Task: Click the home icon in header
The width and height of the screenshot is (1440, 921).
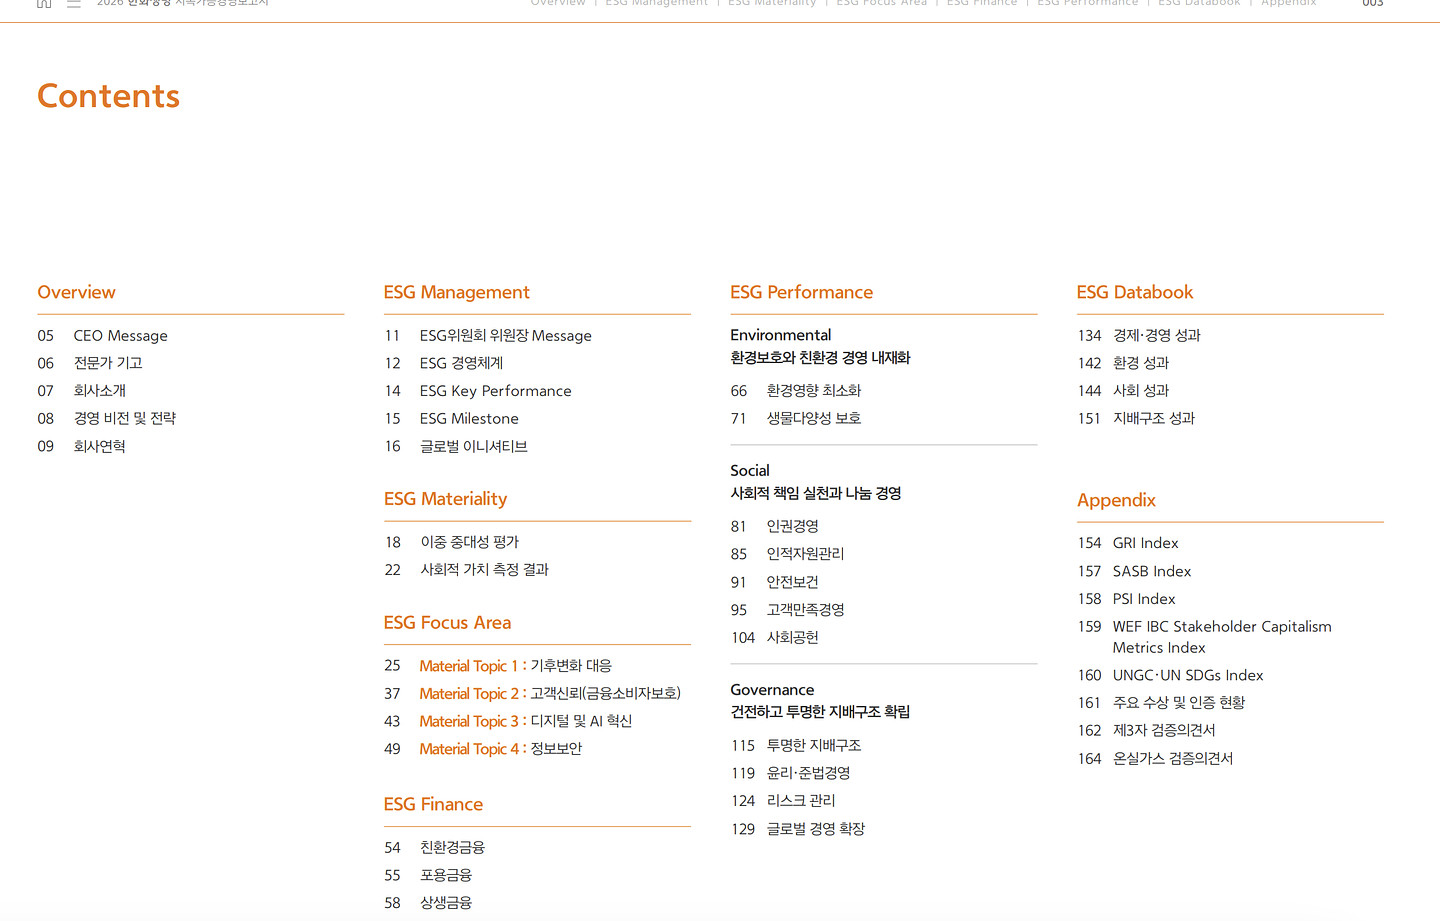Action: [44, 3]
